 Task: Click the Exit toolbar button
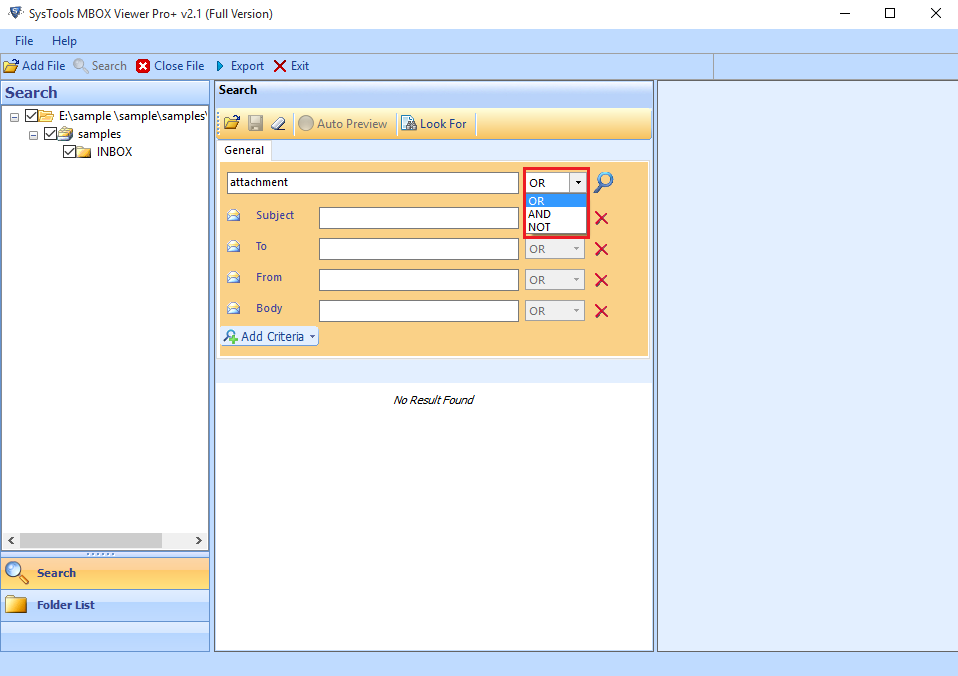[x=291, y=66]
